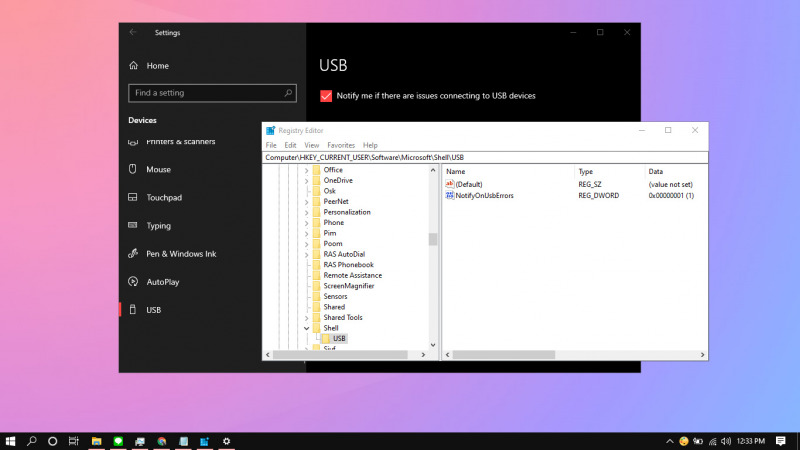
Task: Select the (Default) string value icon
Action: coord(450,184)
